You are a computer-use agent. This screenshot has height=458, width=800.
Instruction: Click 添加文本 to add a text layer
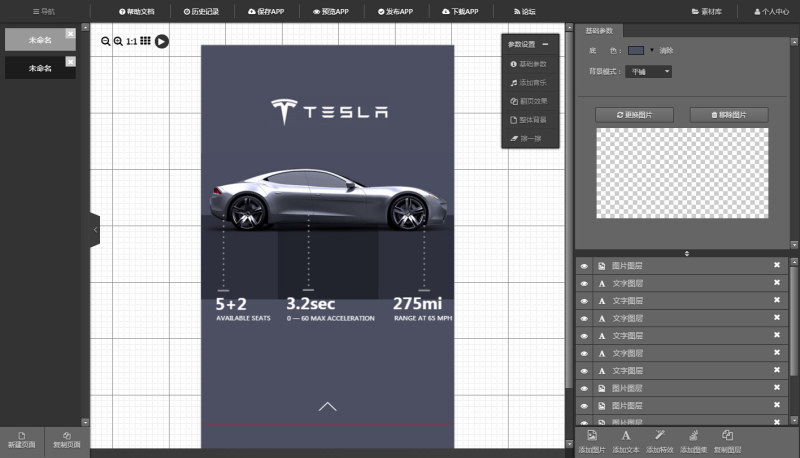[626, 442]
